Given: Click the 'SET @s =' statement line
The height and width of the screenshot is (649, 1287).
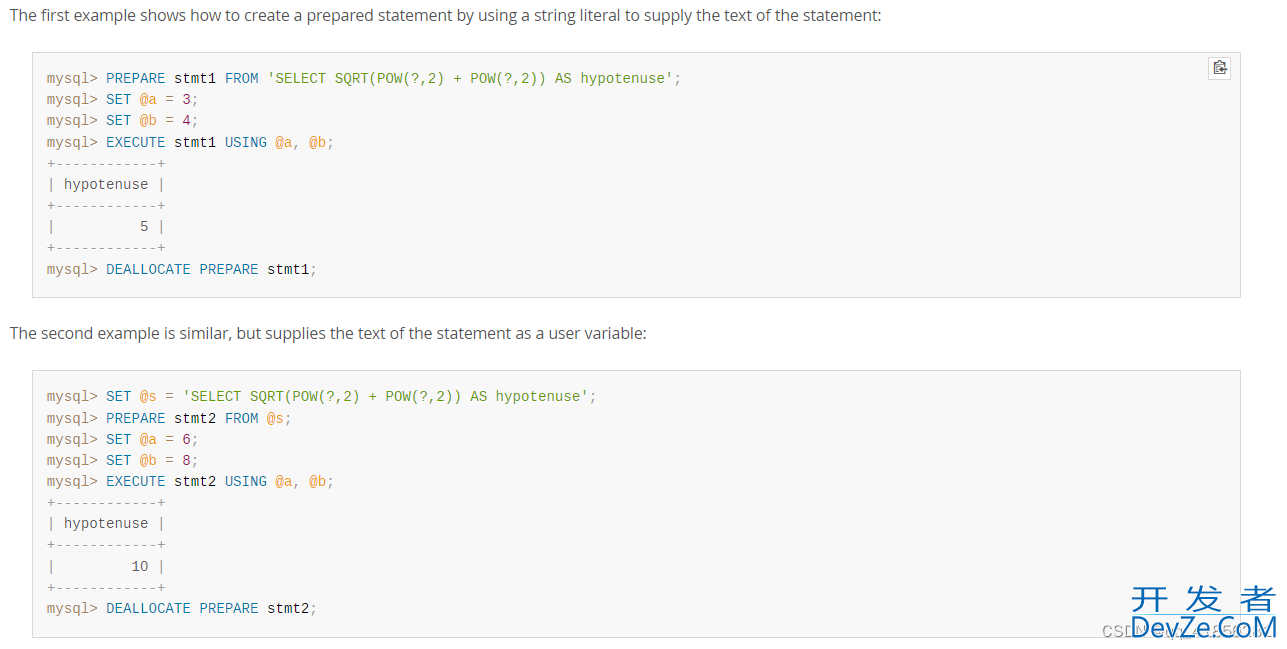Looking at the screenshot, I should (321, 396).
